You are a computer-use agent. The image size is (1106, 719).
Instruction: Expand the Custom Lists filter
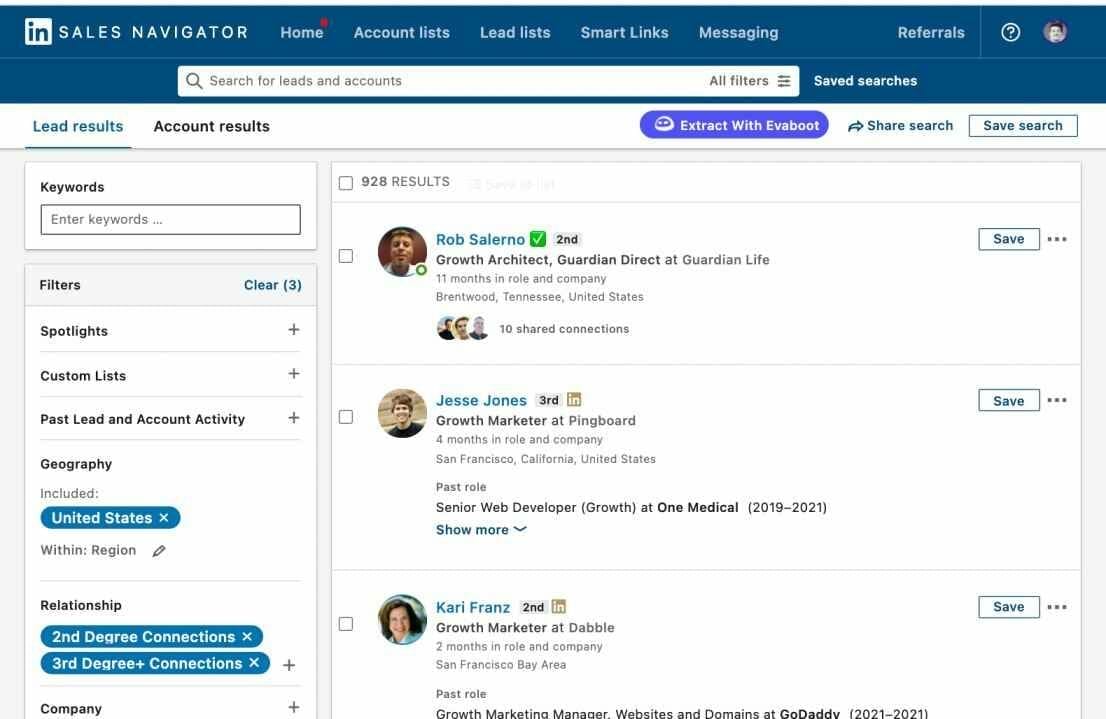point(293,374)
